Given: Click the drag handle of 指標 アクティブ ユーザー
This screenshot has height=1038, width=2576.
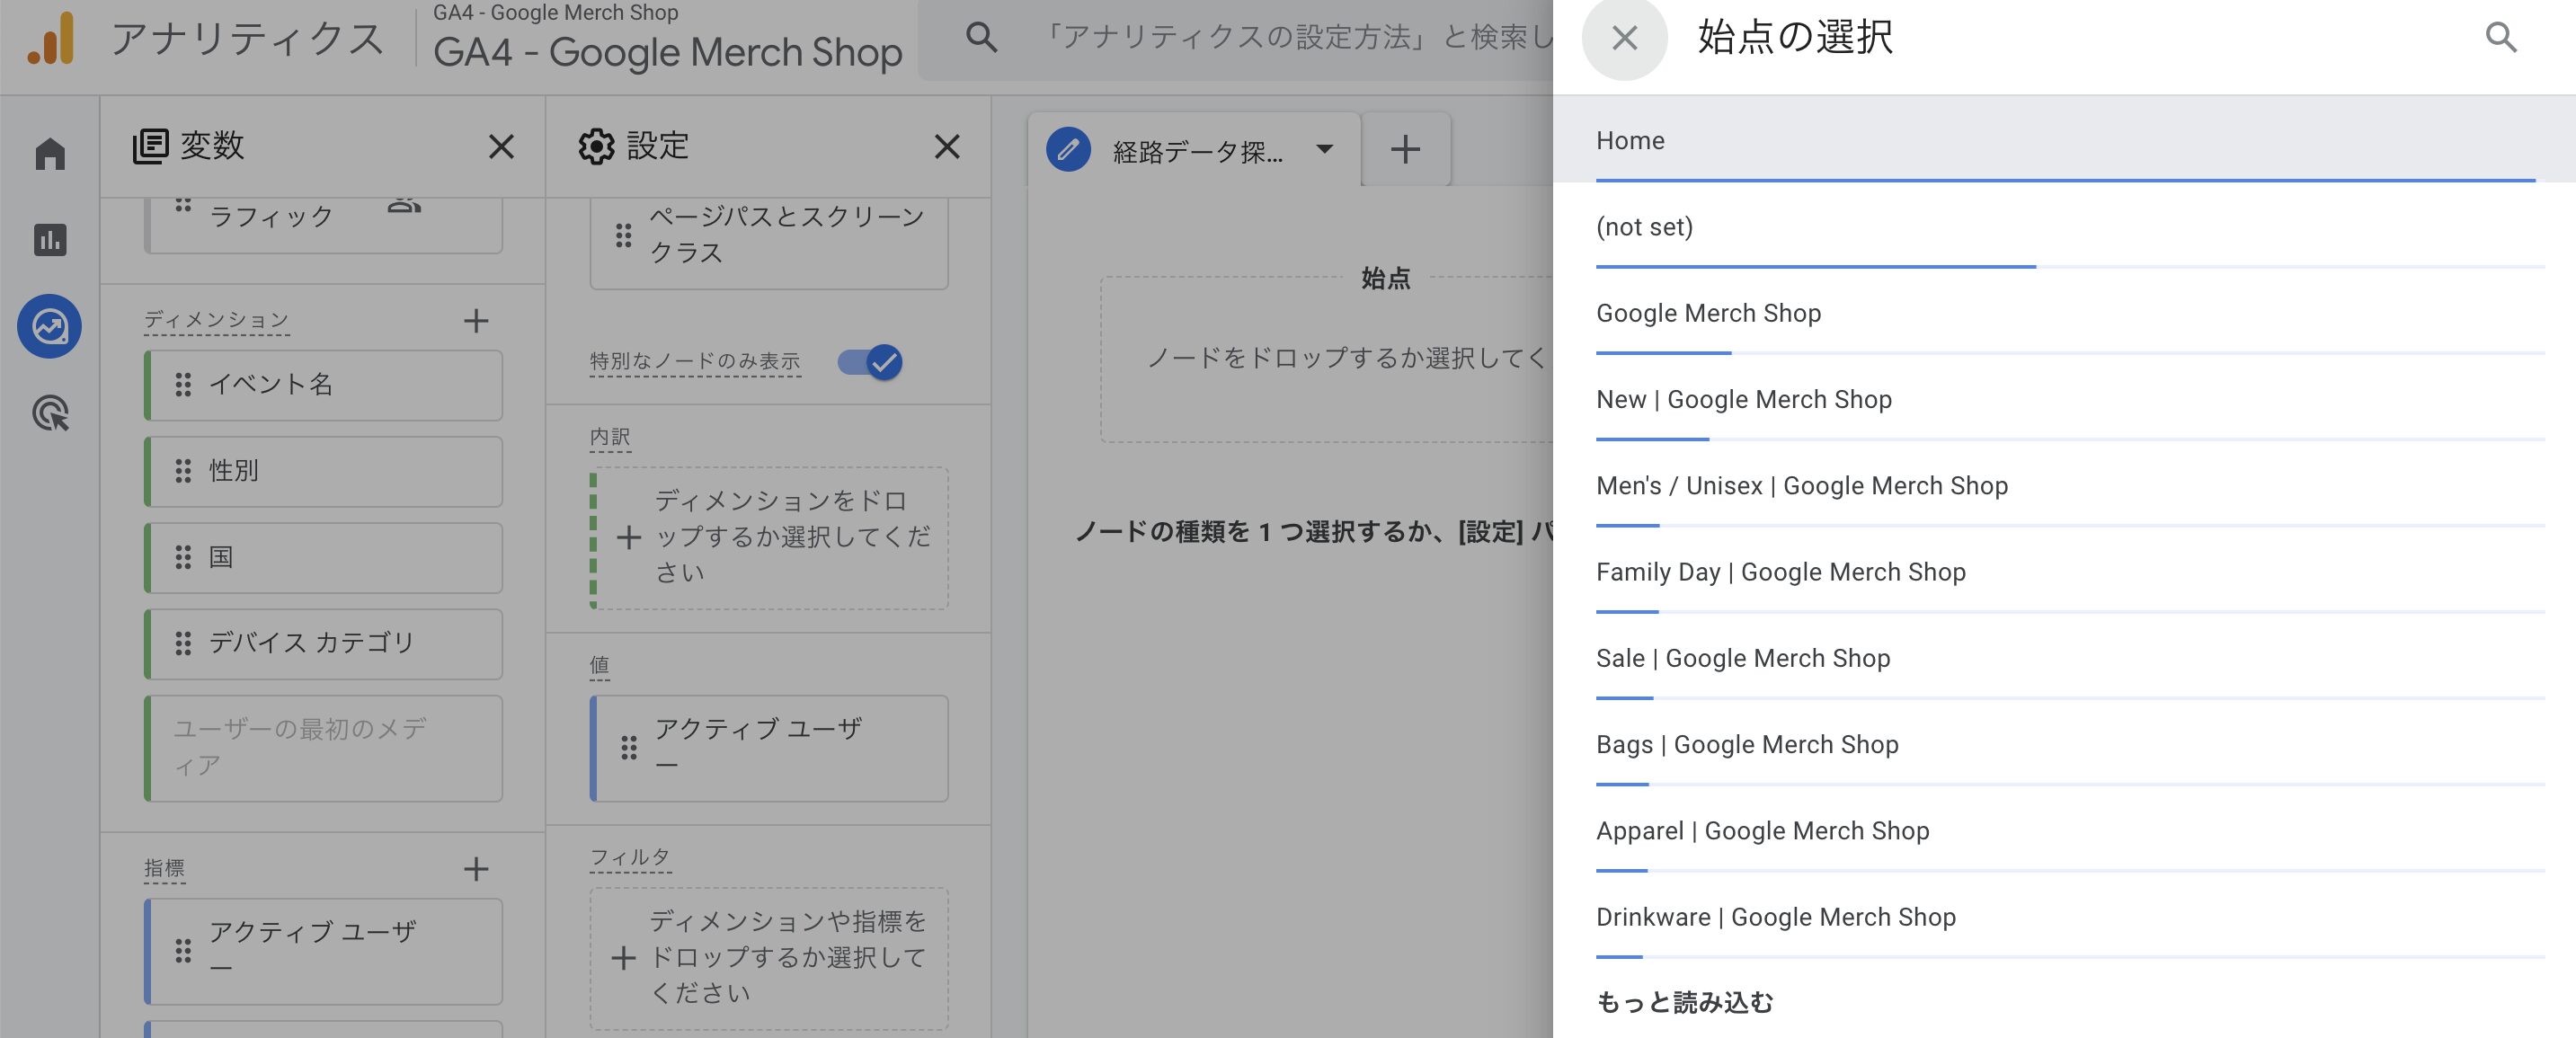Looking at the screenshot, I should (x=183, y=951).
